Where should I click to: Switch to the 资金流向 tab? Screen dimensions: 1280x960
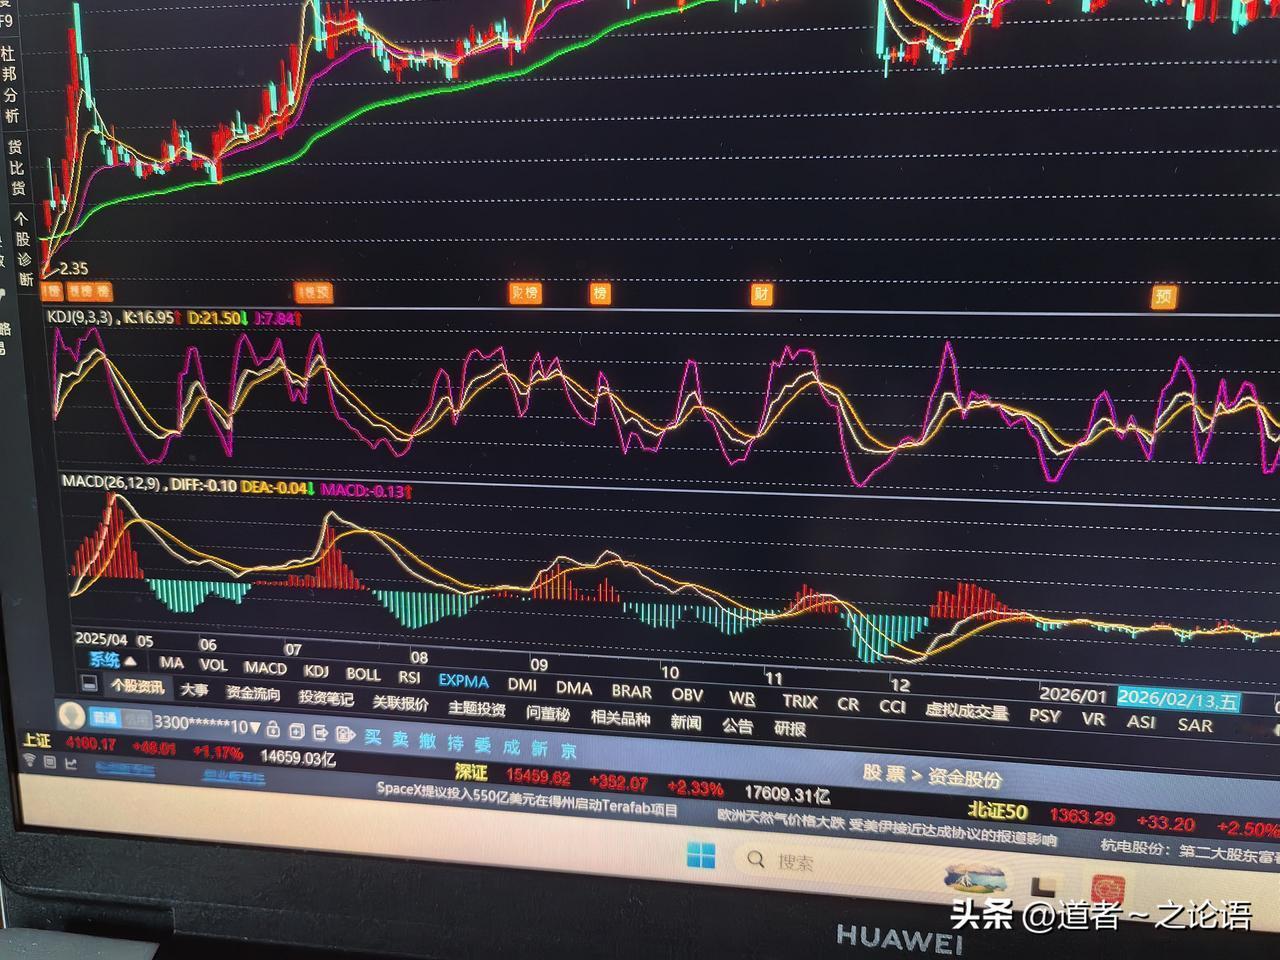coord(253,693)
